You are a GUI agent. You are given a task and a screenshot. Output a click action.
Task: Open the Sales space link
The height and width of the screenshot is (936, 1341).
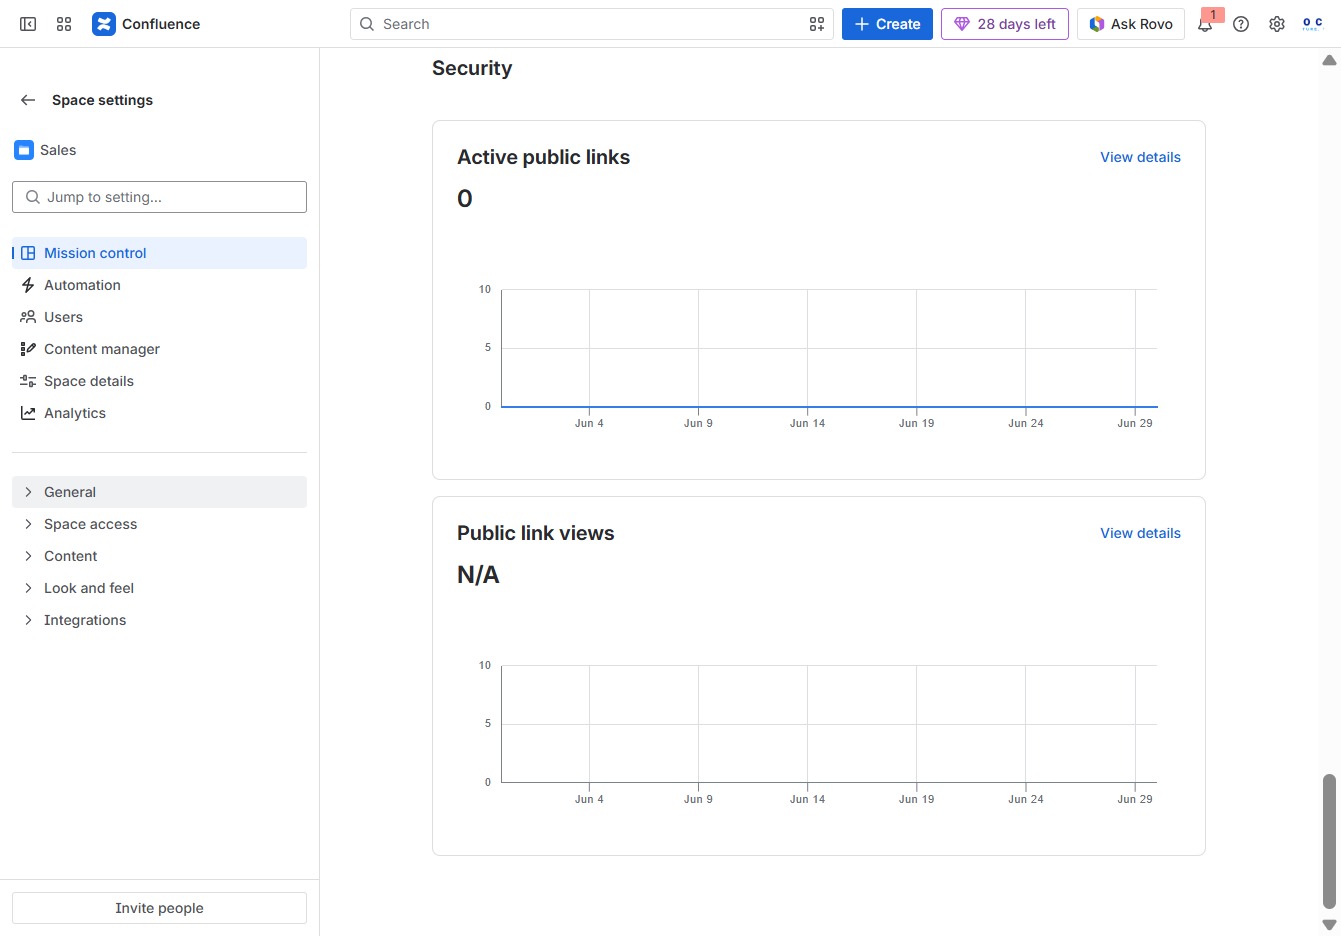pyautogui.click(x=58, y=150)
